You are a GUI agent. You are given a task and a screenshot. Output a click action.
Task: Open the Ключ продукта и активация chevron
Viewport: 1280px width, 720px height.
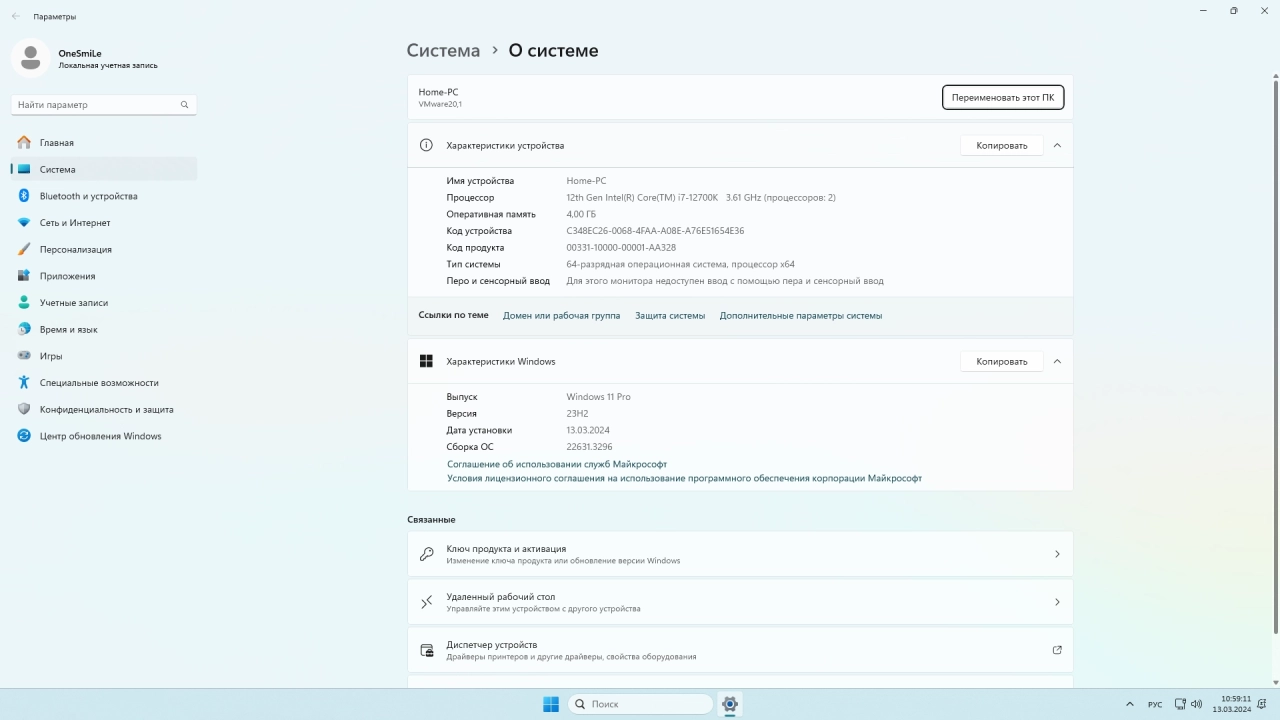pyautogui.click(x=1057, y=554)
